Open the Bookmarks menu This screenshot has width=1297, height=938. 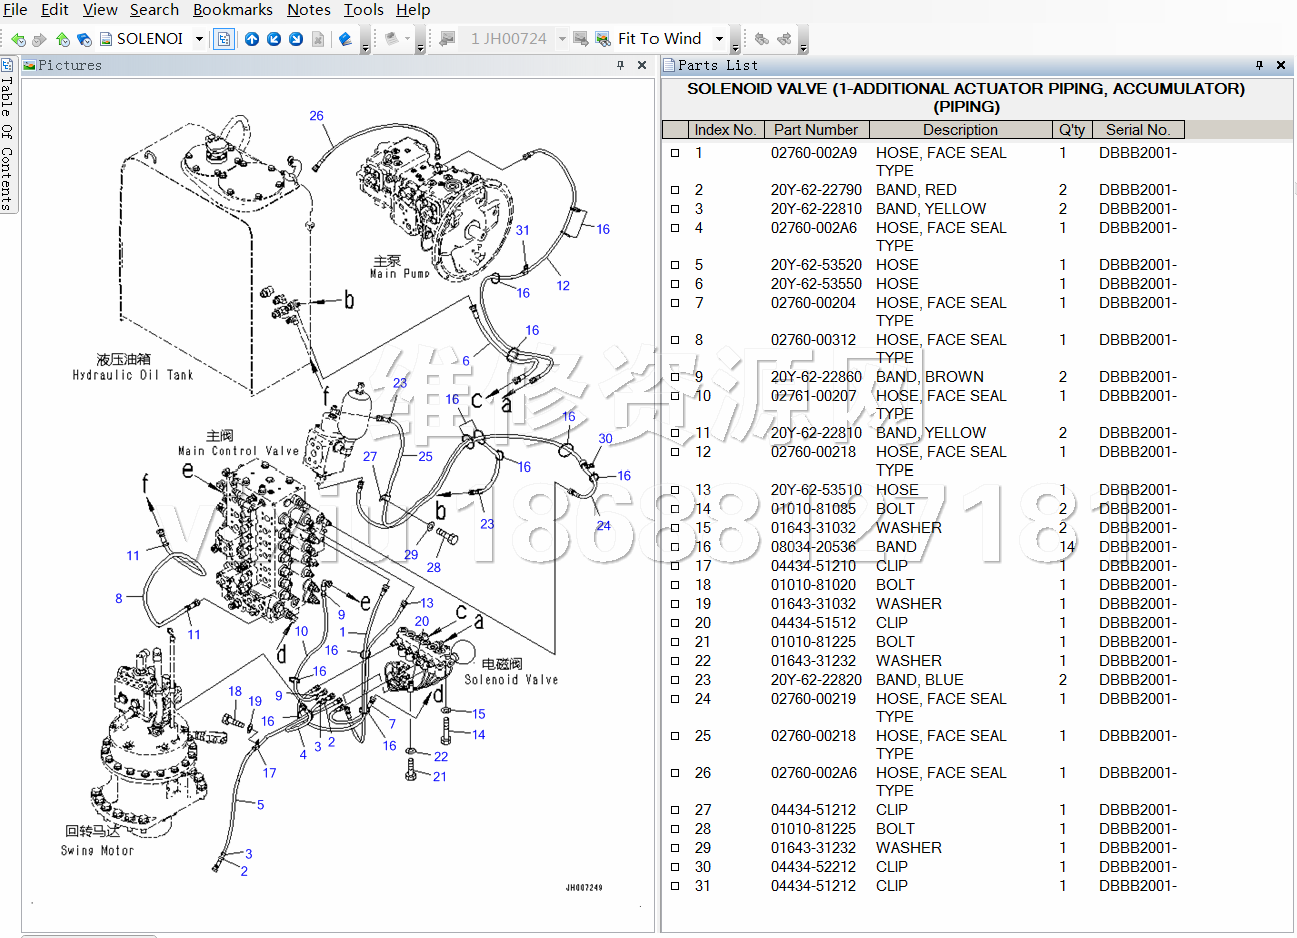[232, 10]
